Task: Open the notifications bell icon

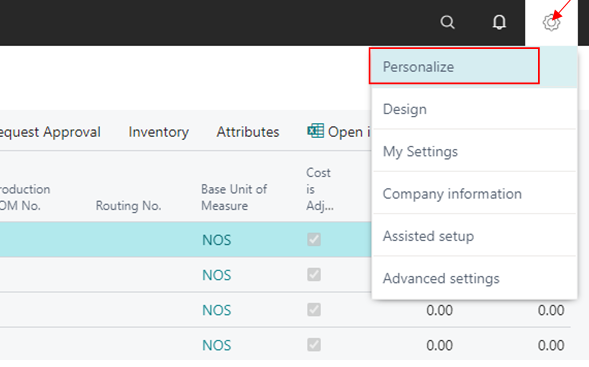Action: 499,22
